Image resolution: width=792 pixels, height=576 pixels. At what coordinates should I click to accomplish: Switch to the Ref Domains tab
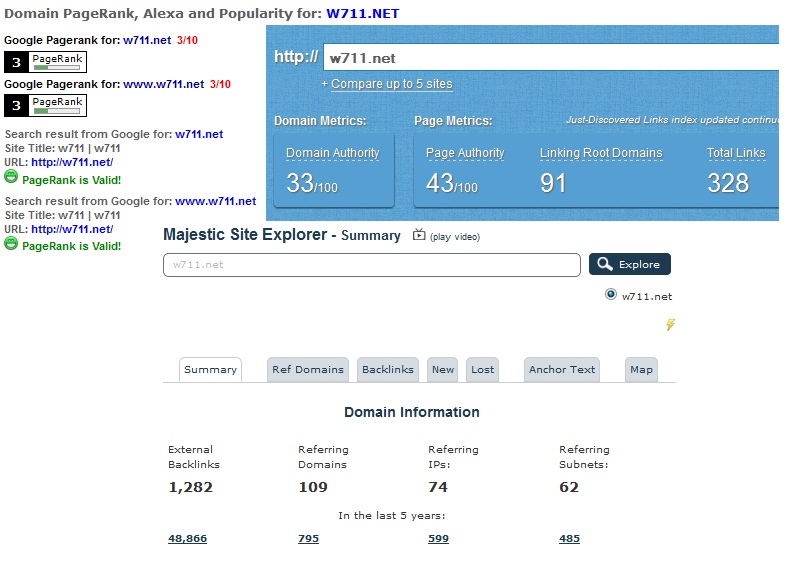click(308, 370)
